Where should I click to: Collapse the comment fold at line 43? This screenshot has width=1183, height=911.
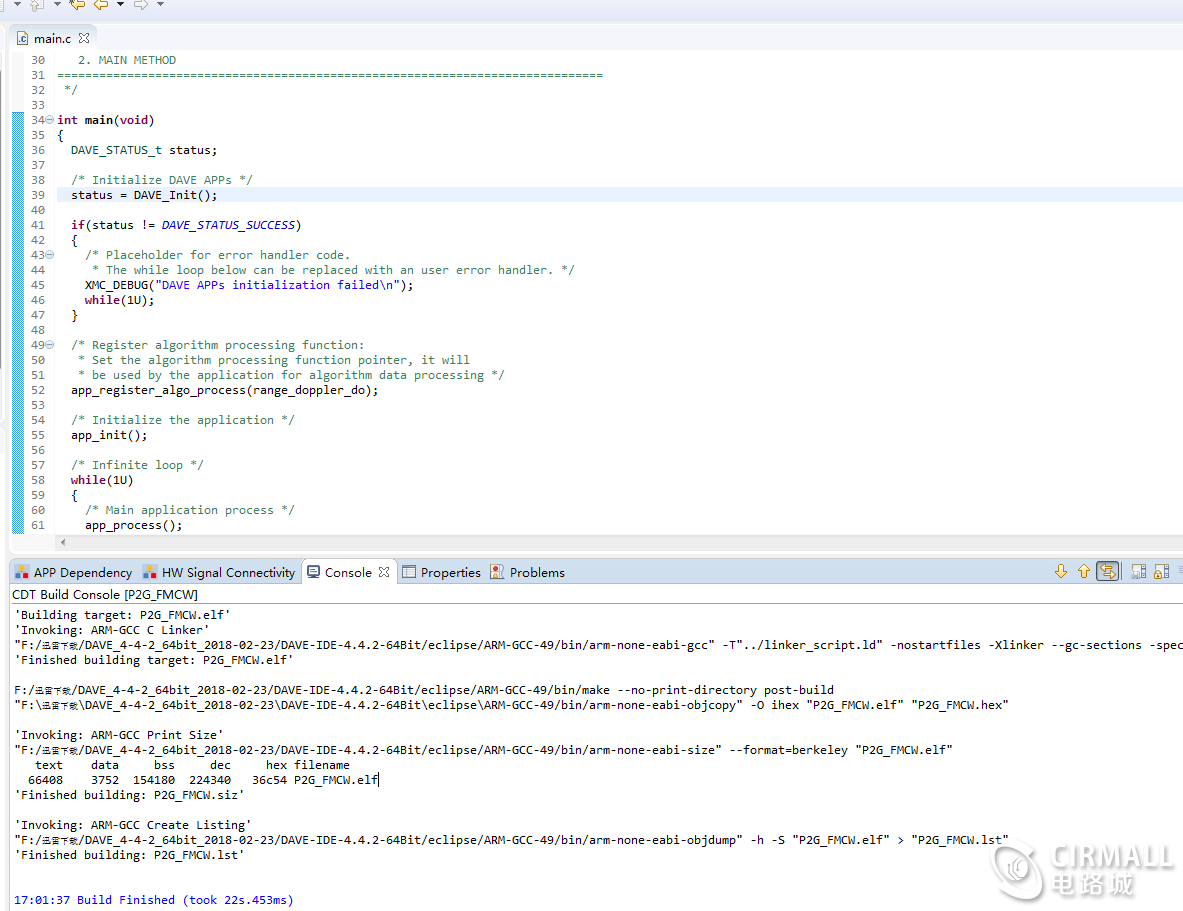50,255
